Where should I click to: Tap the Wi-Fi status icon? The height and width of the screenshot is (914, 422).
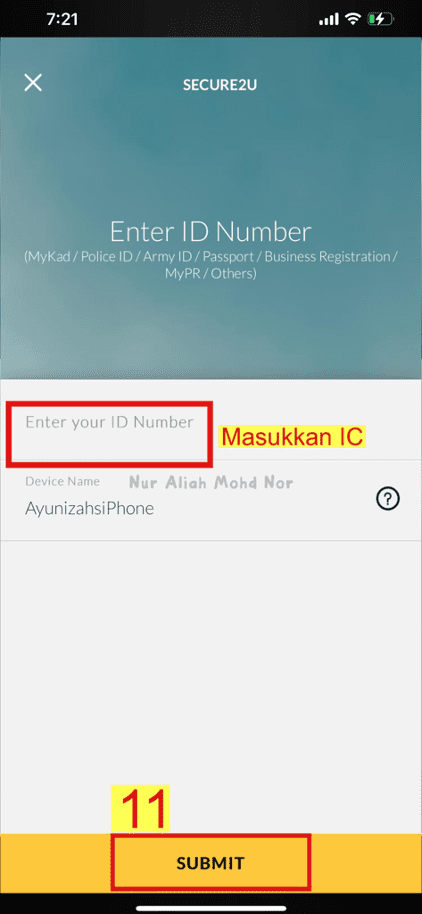353,19
